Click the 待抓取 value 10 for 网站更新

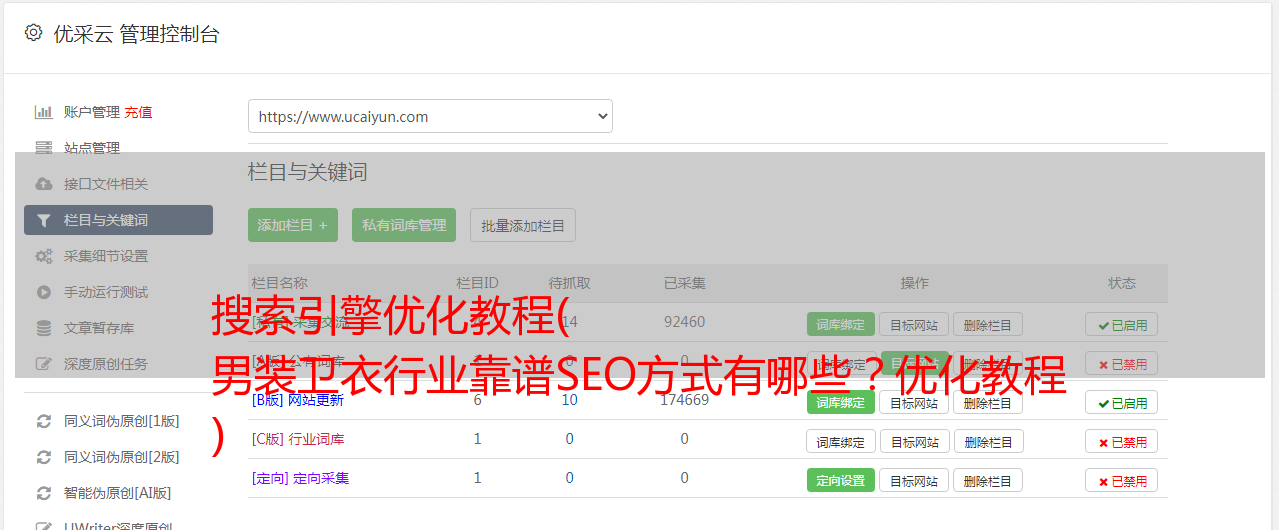click(x=569, y=400)
